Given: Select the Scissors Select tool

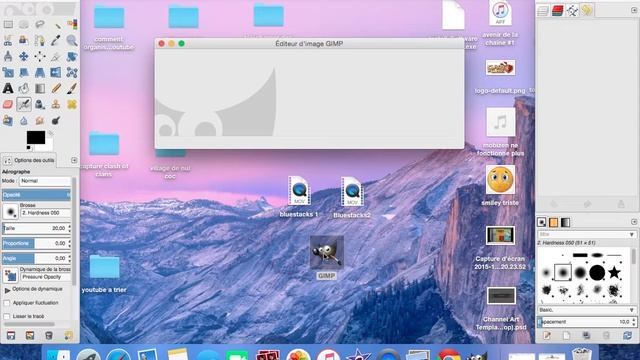Looking at the screenshot, I should (8, 40).
